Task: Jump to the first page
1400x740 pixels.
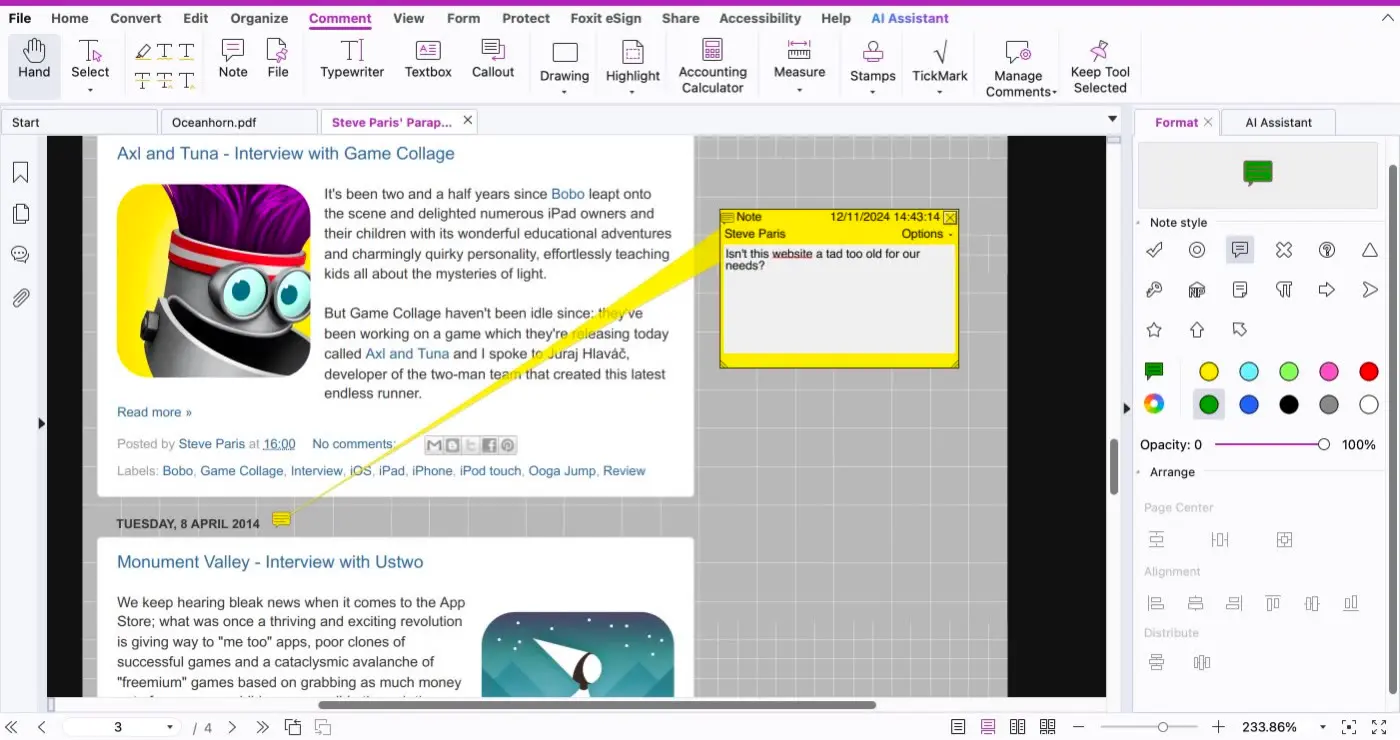Action: point(12,727)
